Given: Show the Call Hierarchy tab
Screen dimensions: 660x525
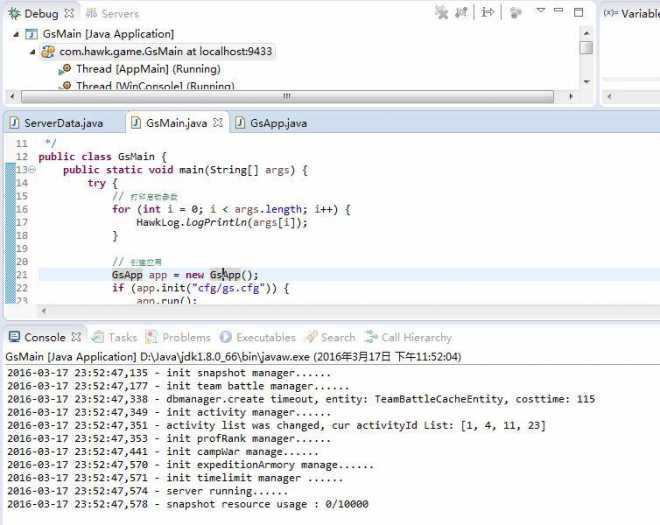Looking at the screenshot, I should [416, 338].
